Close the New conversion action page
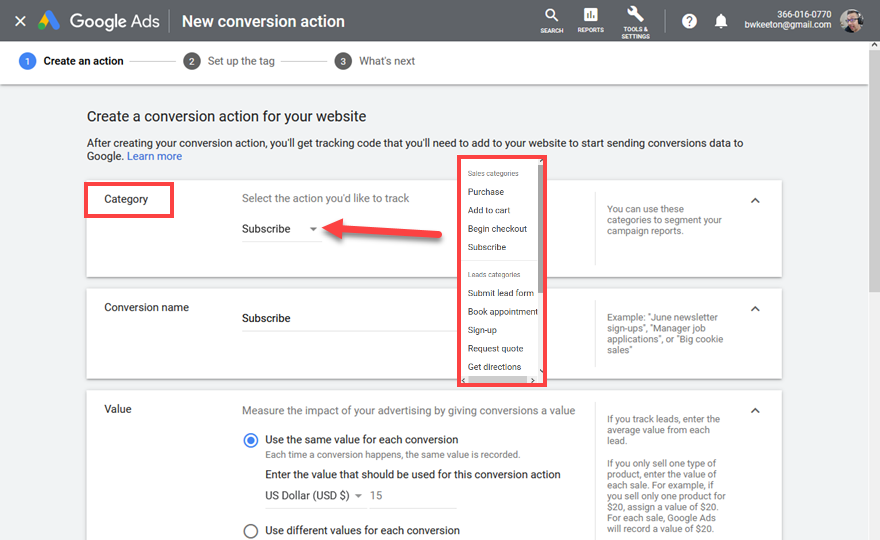Viewport: 880px width, 540px height. pos(20,21)
